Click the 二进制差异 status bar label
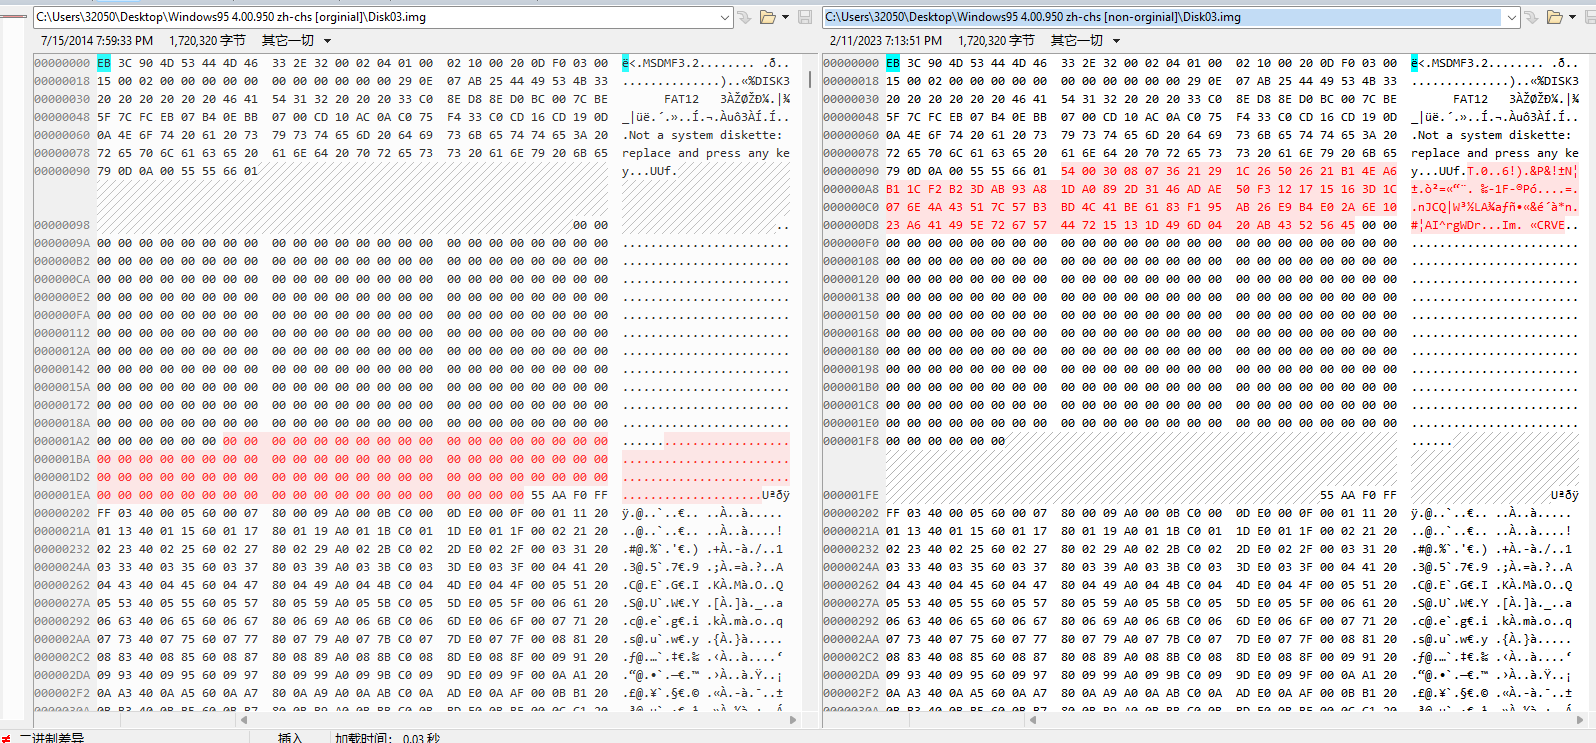Screen dimensions: 1596x743 (x=51, y=738)
